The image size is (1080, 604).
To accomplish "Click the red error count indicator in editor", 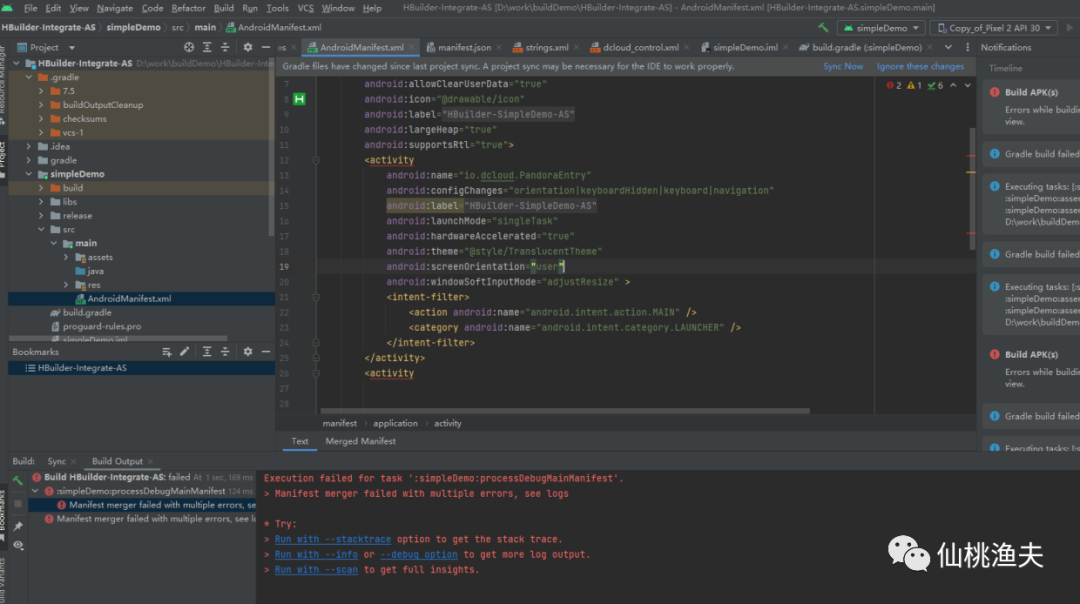I will [893, 85].
